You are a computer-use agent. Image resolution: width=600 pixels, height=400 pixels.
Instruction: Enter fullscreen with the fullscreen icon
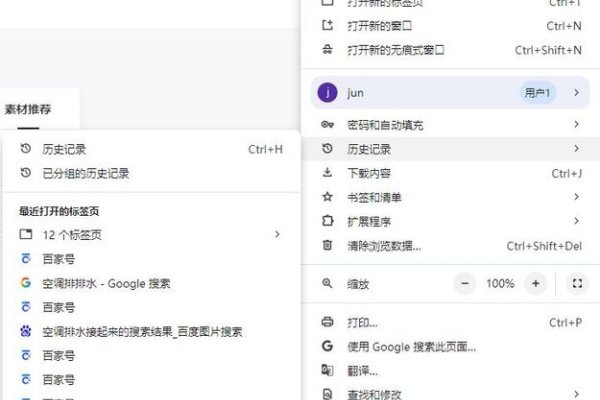577,283
